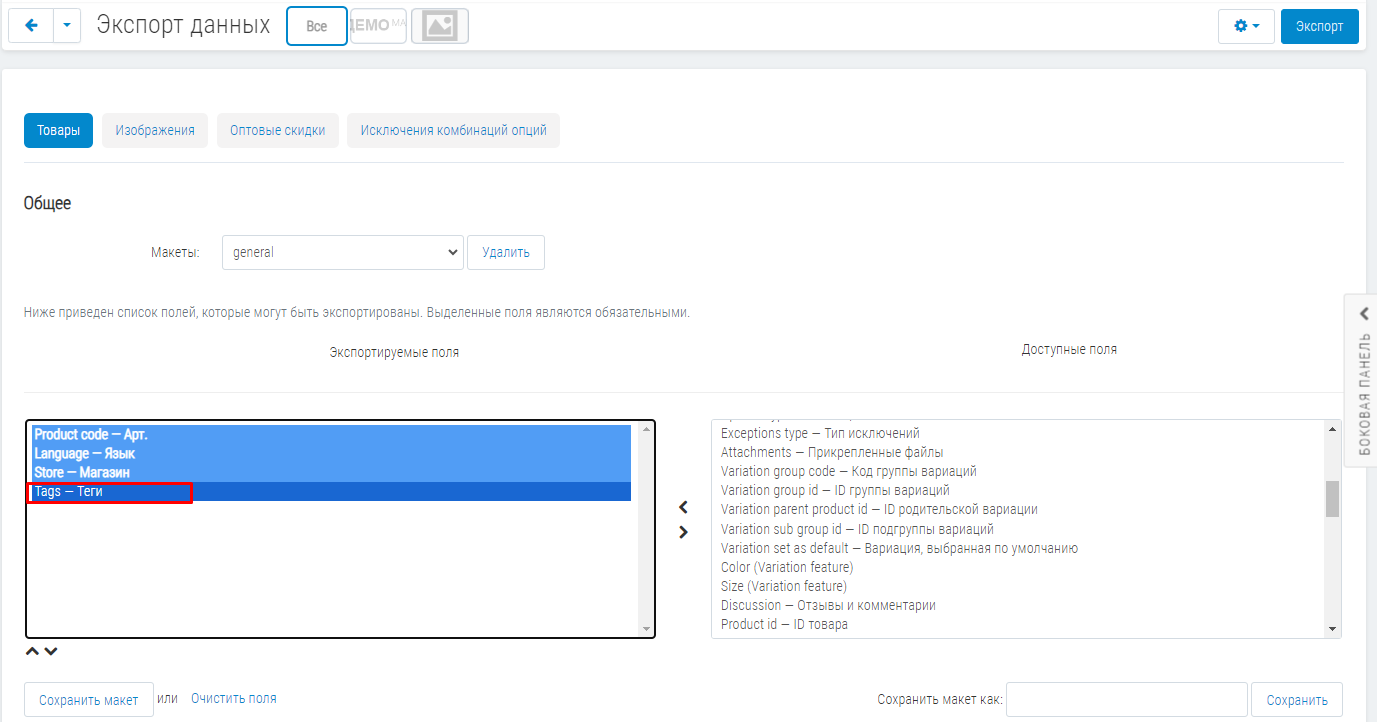This screenshot has width=1377, height=722.
Task: Select 'Tags — Теги' exported field
Action: pyautogui.click(x=332, y=492)
